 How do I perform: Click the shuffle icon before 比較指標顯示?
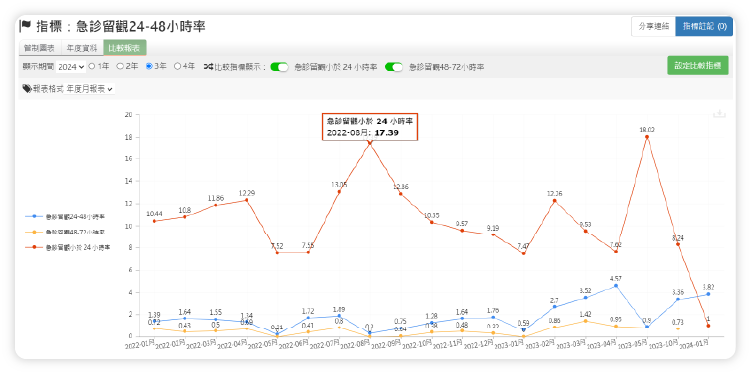[208, 67]
